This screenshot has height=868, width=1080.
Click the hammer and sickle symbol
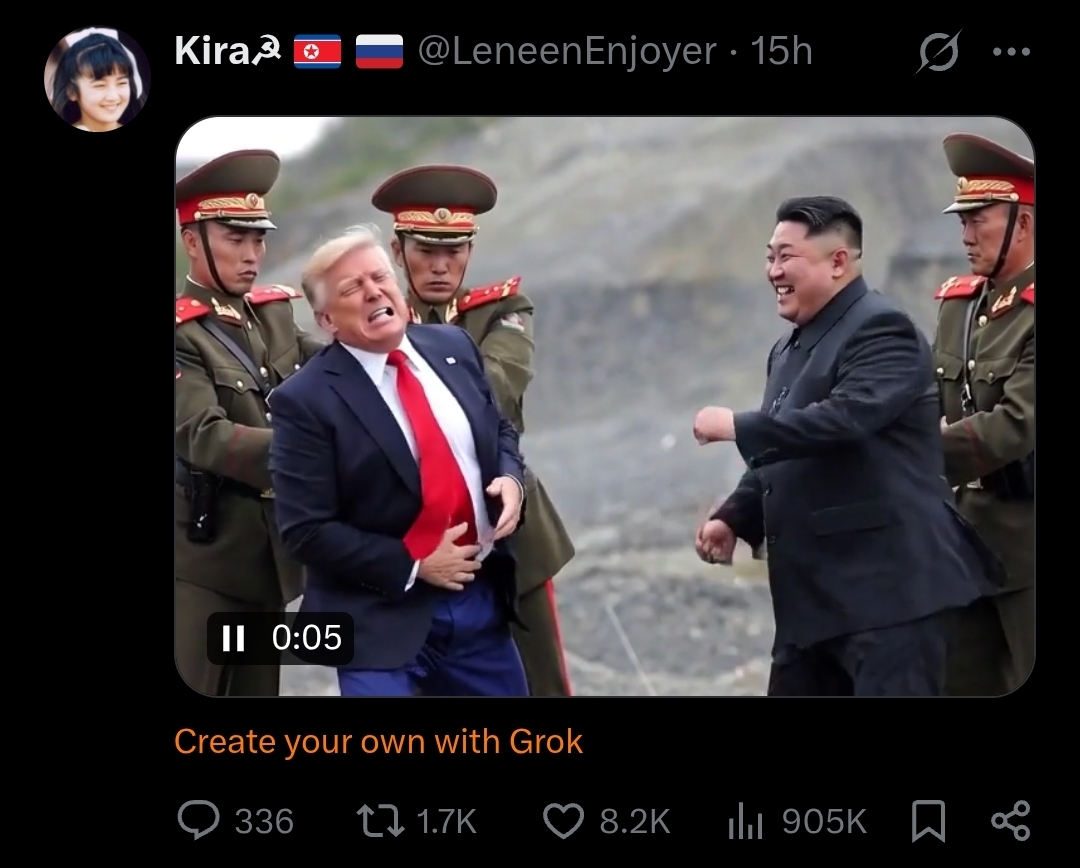coord(267,51)
